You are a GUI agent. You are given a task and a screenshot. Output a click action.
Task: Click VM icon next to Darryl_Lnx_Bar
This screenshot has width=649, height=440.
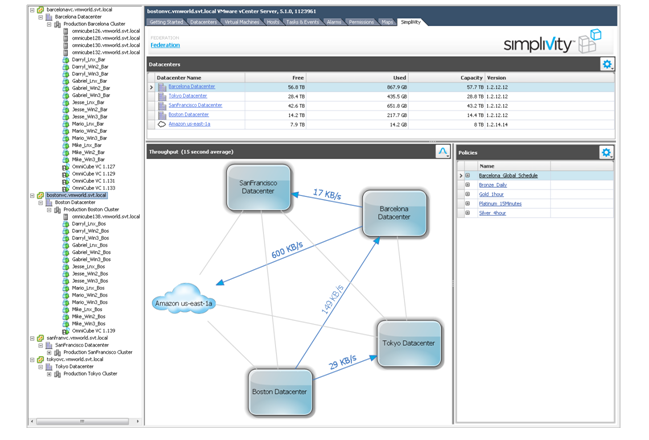coord(65,60)
